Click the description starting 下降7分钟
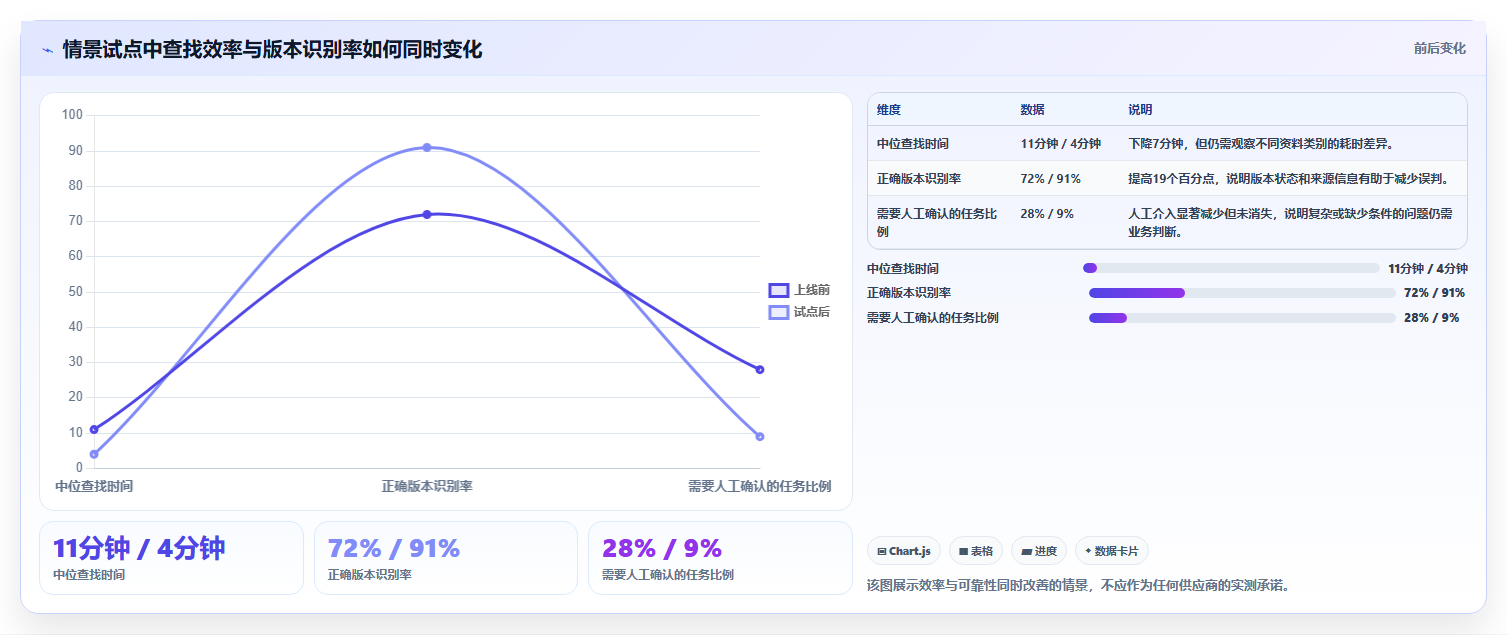The image size is (1507, 635). point(1261,144)
